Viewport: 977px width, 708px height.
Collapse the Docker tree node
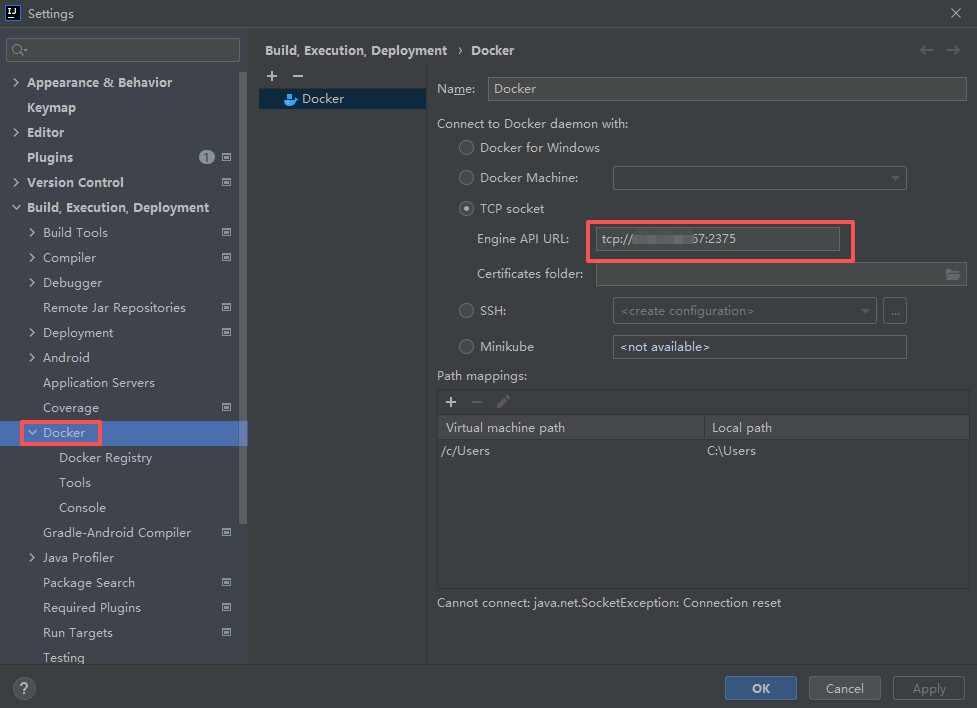[x=32, y=433]
